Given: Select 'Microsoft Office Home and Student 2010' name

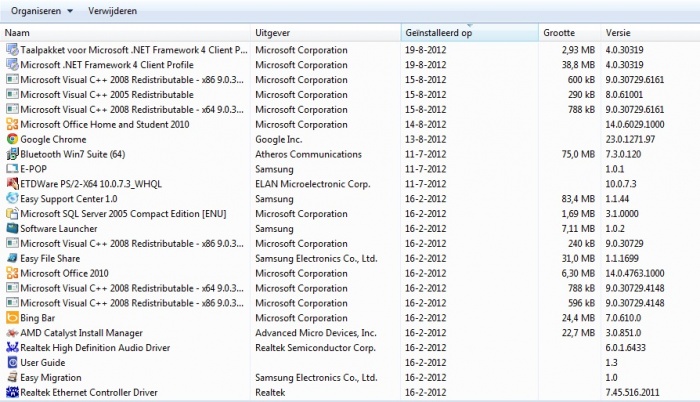Looking at the screenshot, I should point(105,124).
